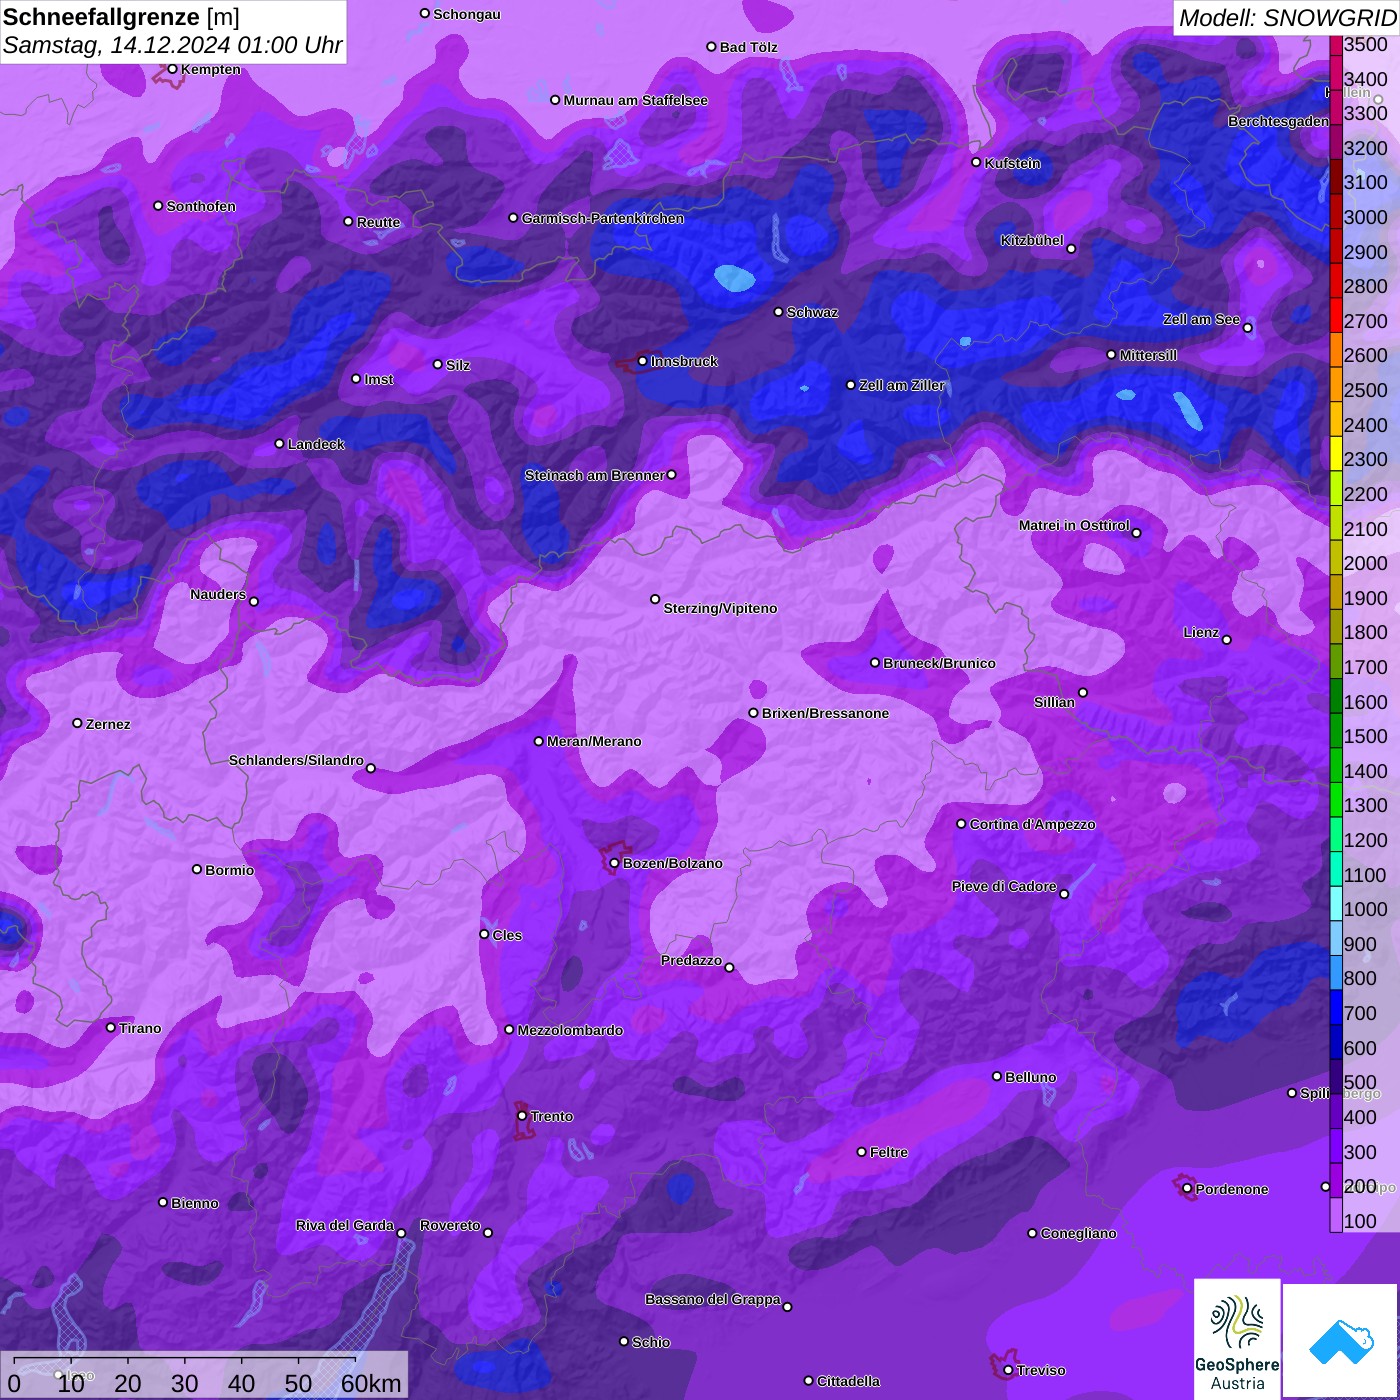Click the "Schlanders/Silandro" label
The width and height of the screenshot is (1400, 1400).
[x=296, y=760]
